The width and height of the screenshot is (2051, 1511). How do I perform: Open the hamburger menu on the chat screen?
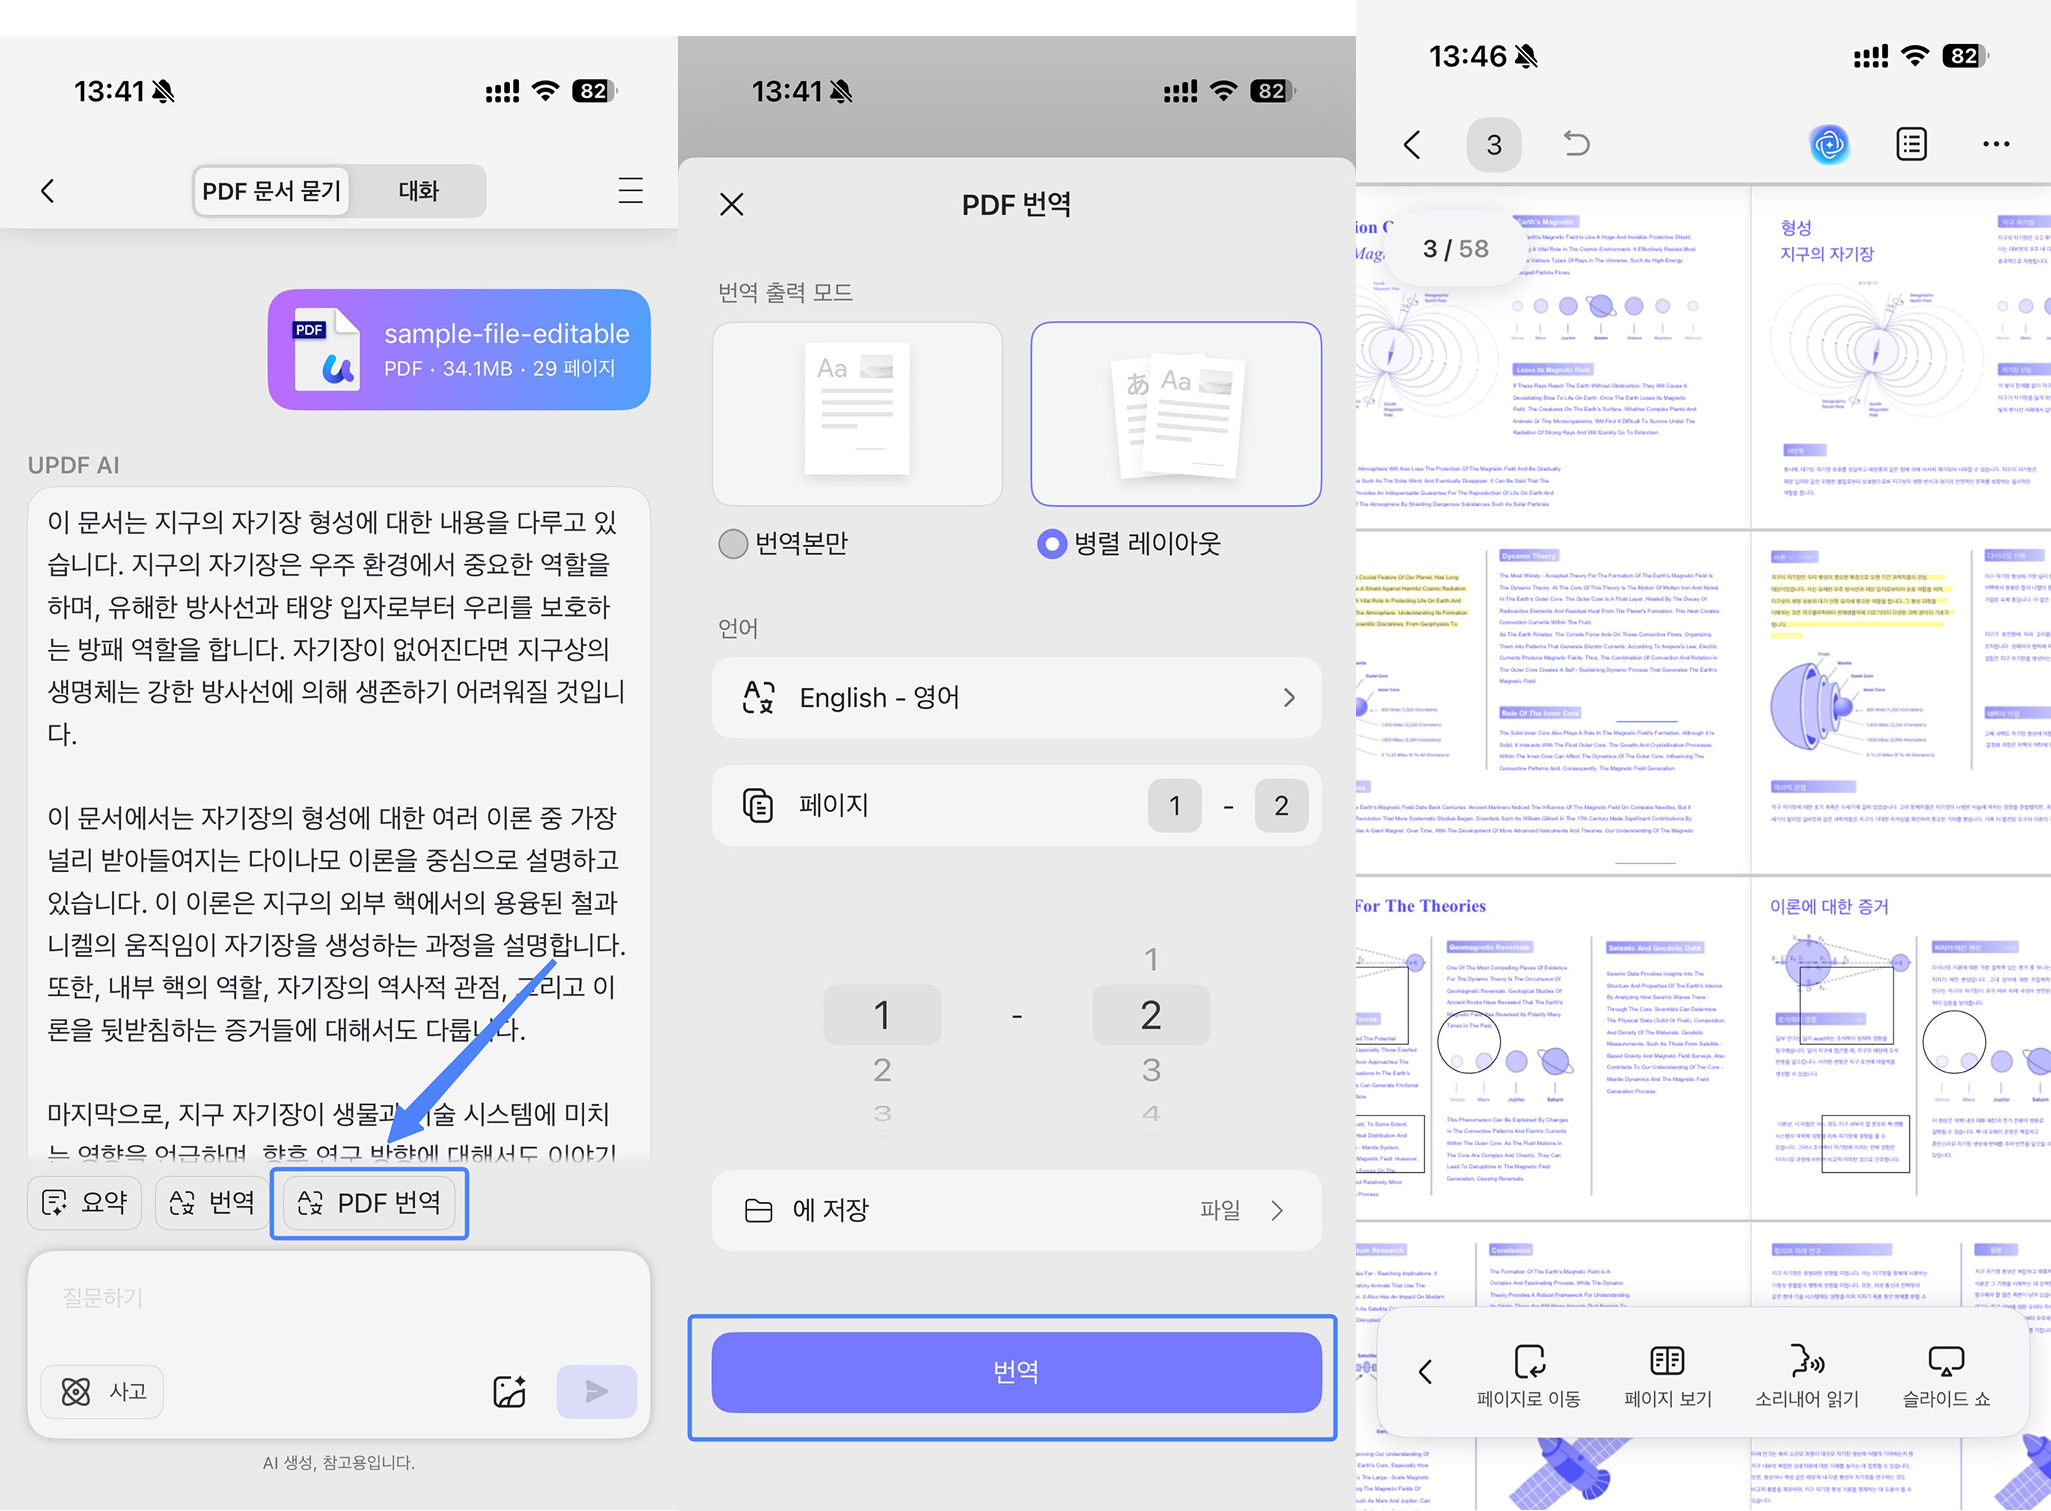pyautogui.click(x=630, y=191)
